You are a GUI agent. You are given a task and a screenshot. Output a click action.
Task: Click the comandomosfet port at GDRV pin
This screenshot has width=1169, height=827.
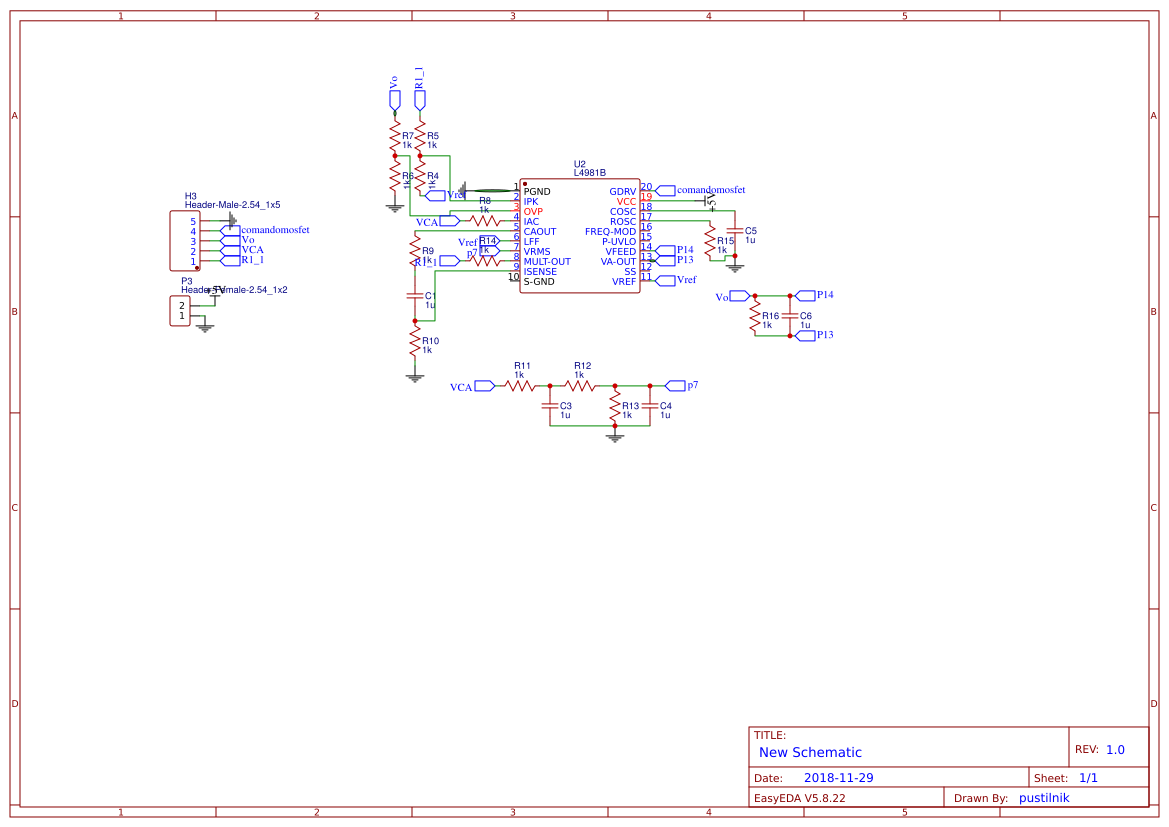(x=665, y=189)
